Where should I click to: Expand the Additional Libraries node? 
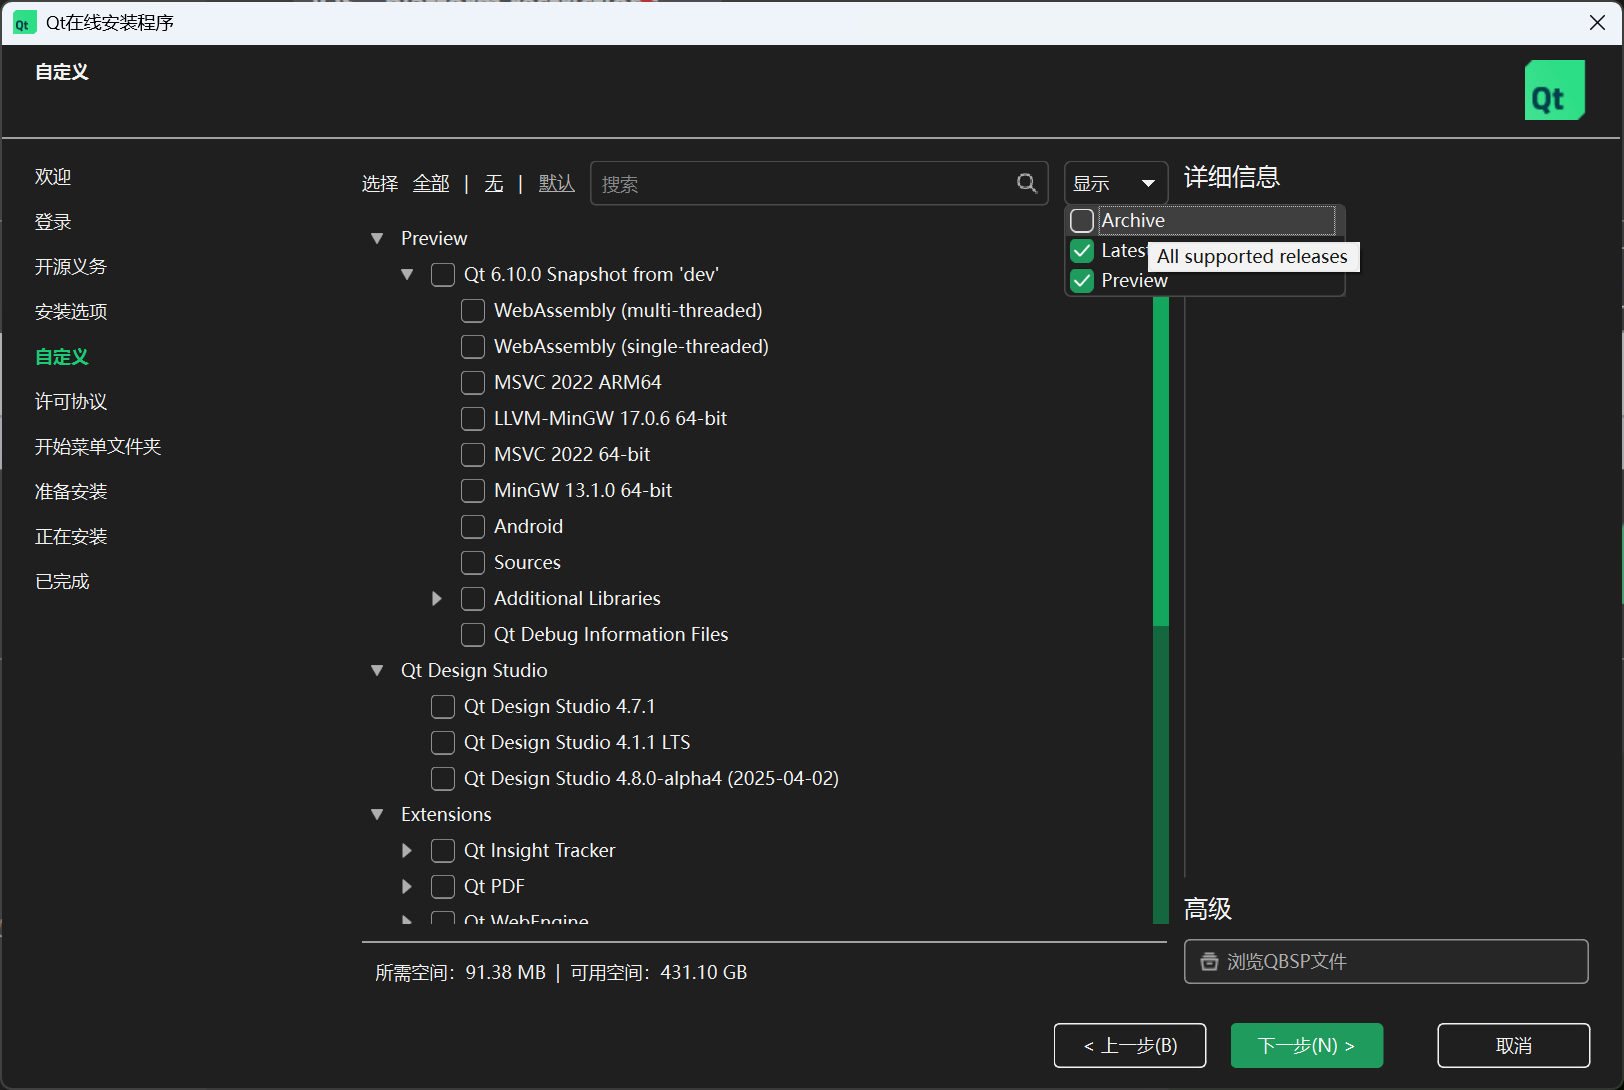pyautogui.click(x=437, y=598)
